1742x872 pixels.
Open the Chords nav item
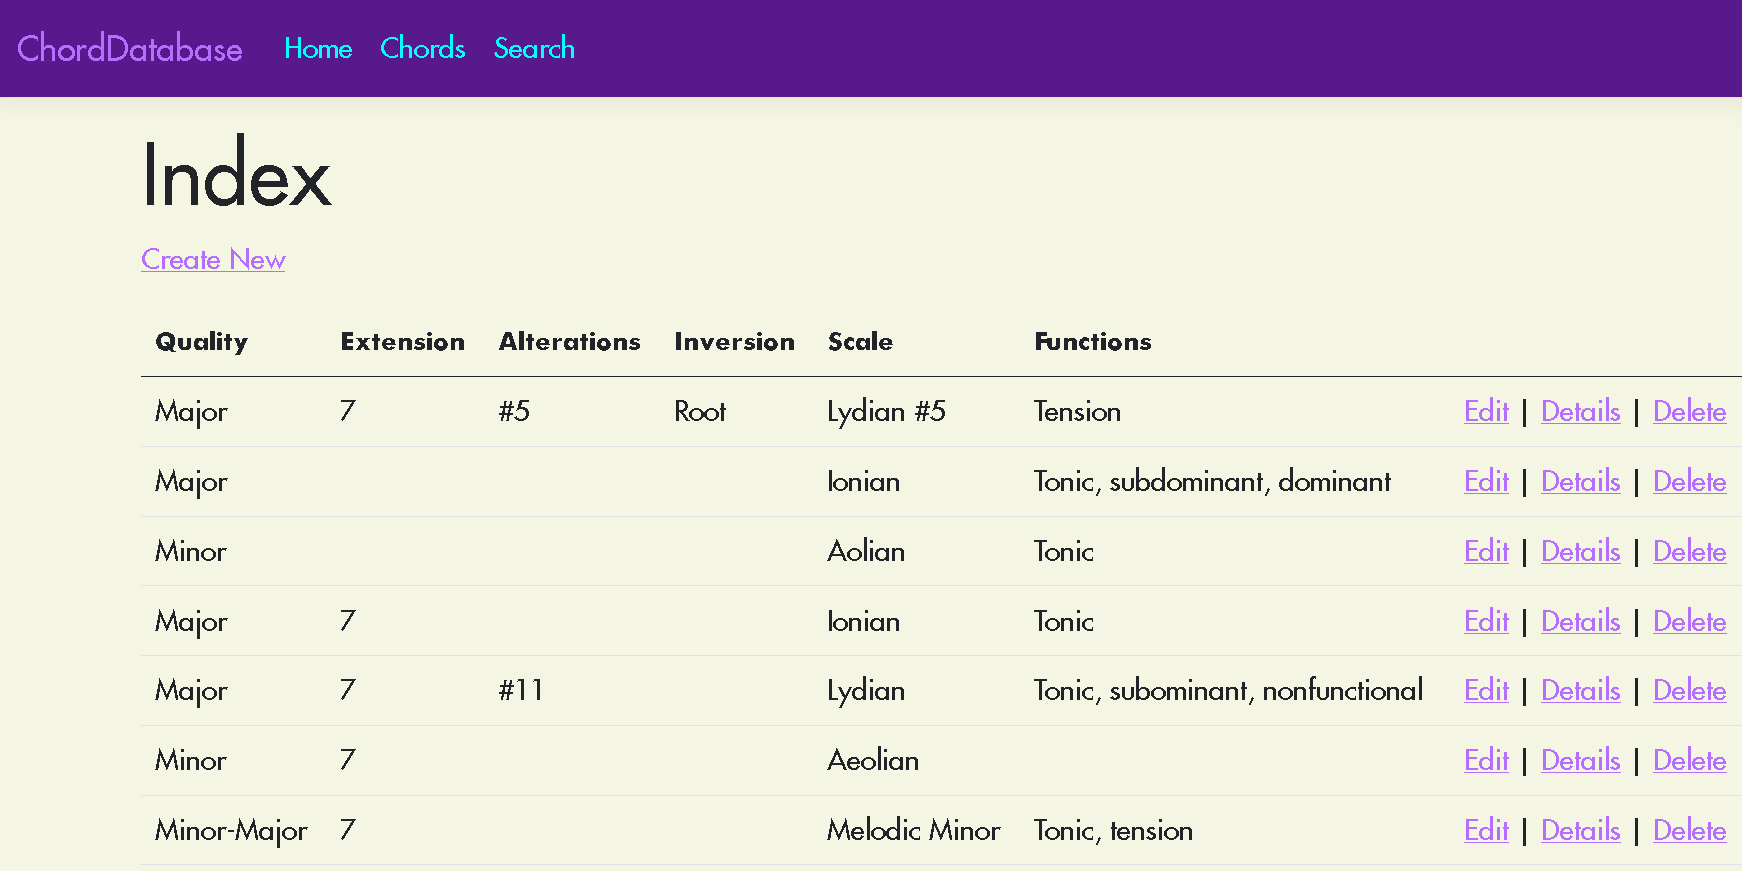423,48
